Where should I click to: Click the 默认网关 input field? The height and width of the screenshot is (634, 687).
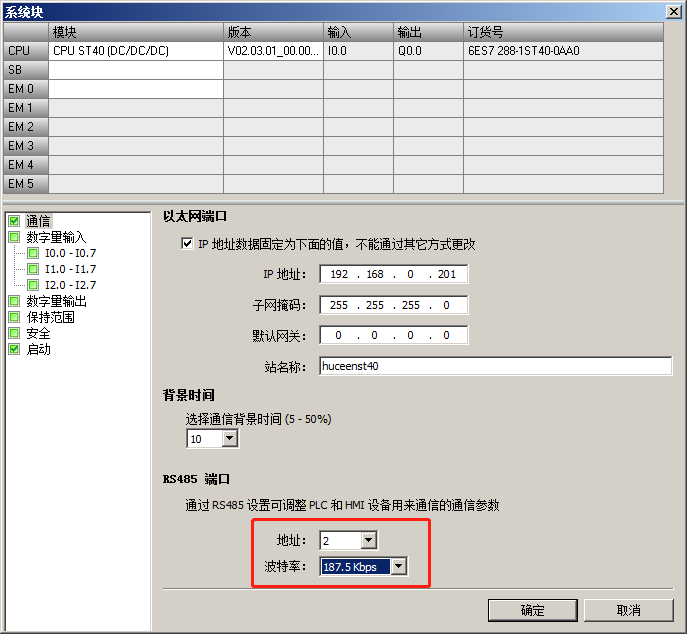click(x=393, y=335)
